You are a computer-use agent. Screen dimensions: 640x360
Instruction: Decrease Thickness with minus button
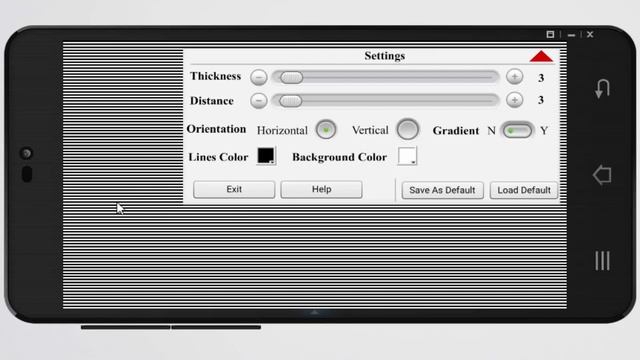(x=259, y=77)
